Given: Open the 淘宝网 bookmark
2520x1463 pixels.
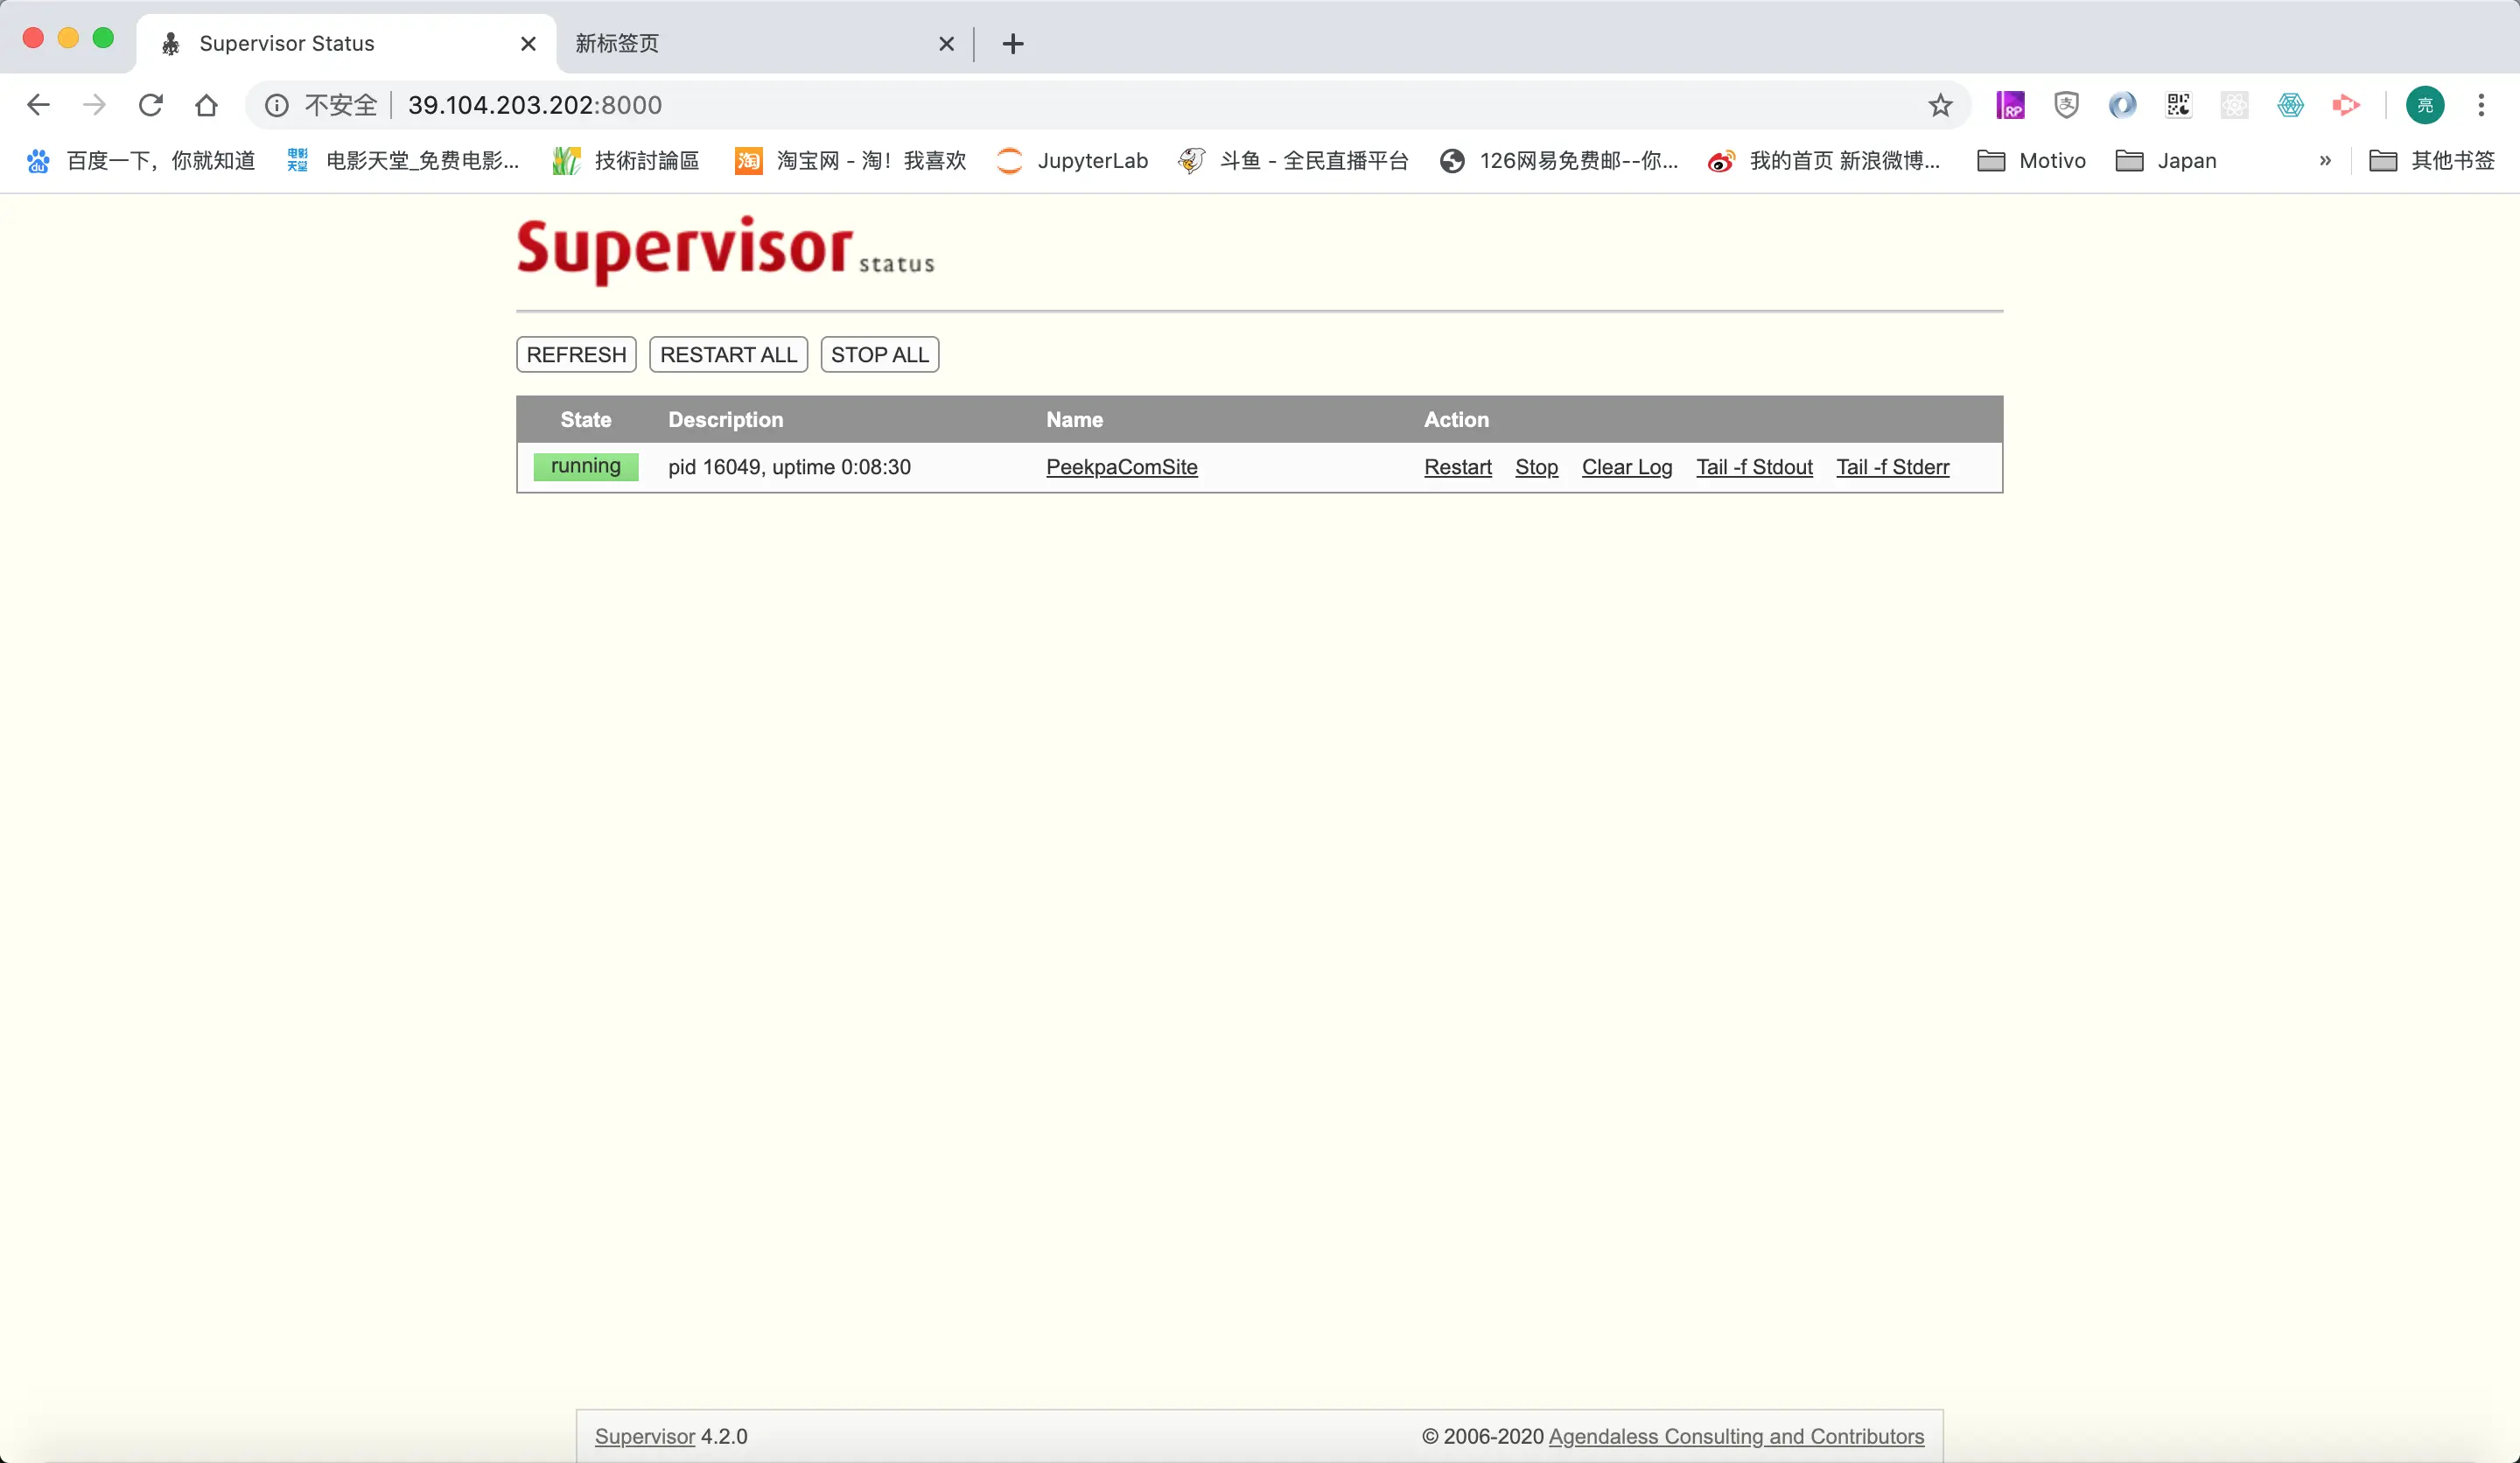Looking at the screenshot, I should [x=850, y=161].
